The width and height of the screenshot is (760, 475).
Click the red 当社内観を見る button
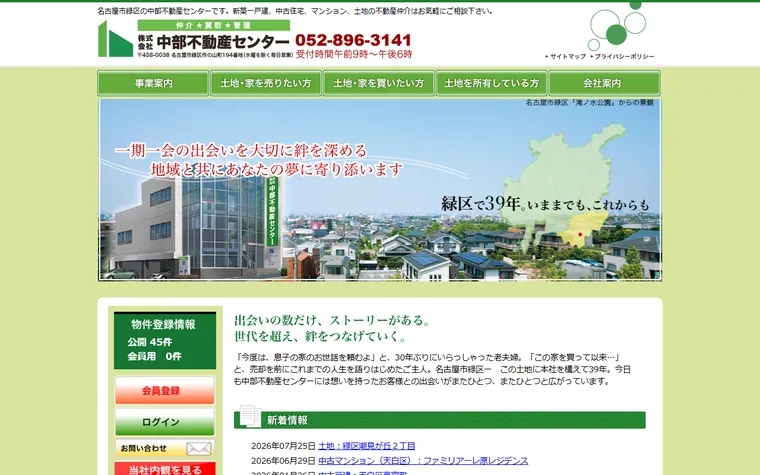tap(165, 469)
